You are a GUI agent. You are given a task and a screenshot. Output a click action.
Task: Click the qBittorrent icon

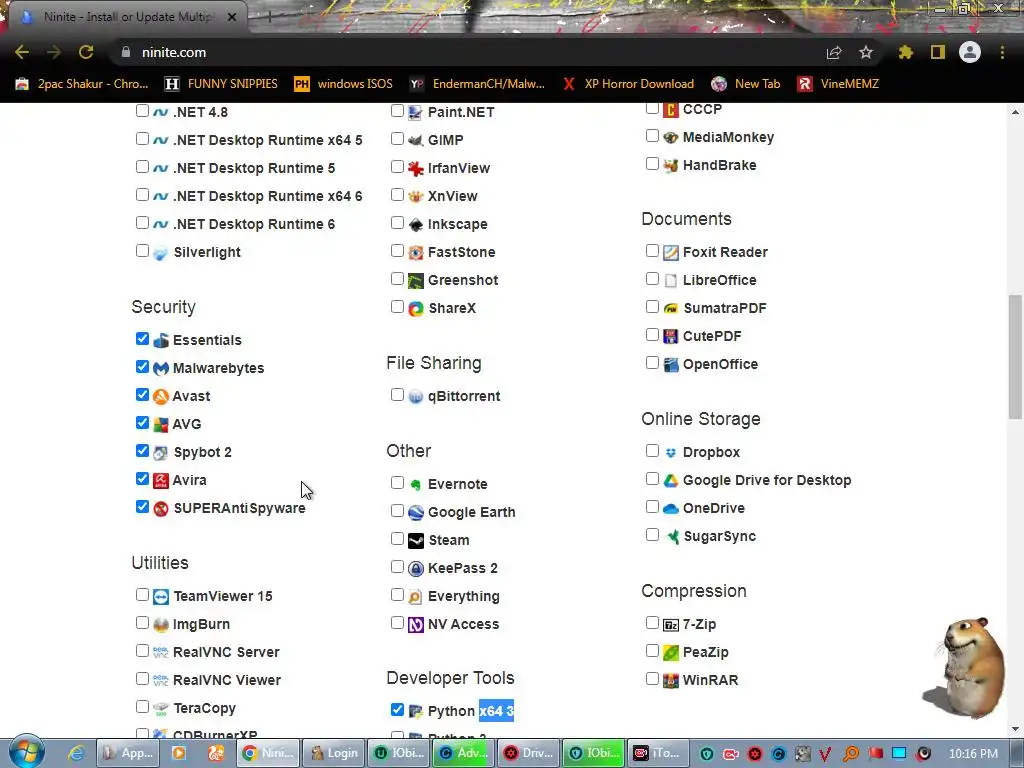[x=415, y=396]
